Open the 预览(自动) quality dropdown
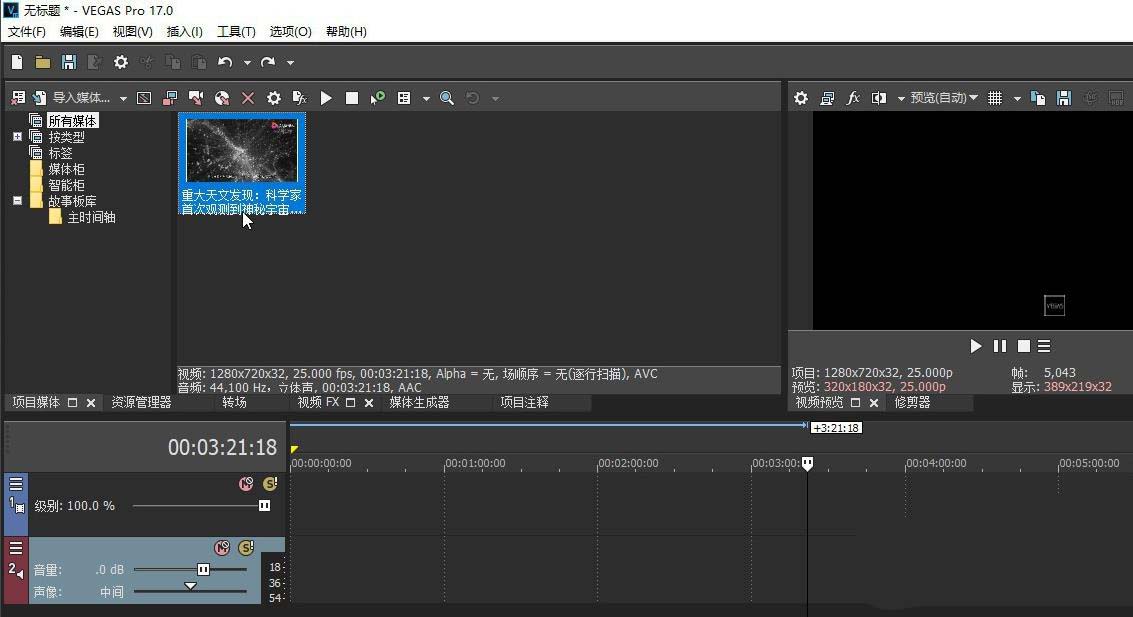This screenshot has width=1133, height=617. tap(944, 98)
